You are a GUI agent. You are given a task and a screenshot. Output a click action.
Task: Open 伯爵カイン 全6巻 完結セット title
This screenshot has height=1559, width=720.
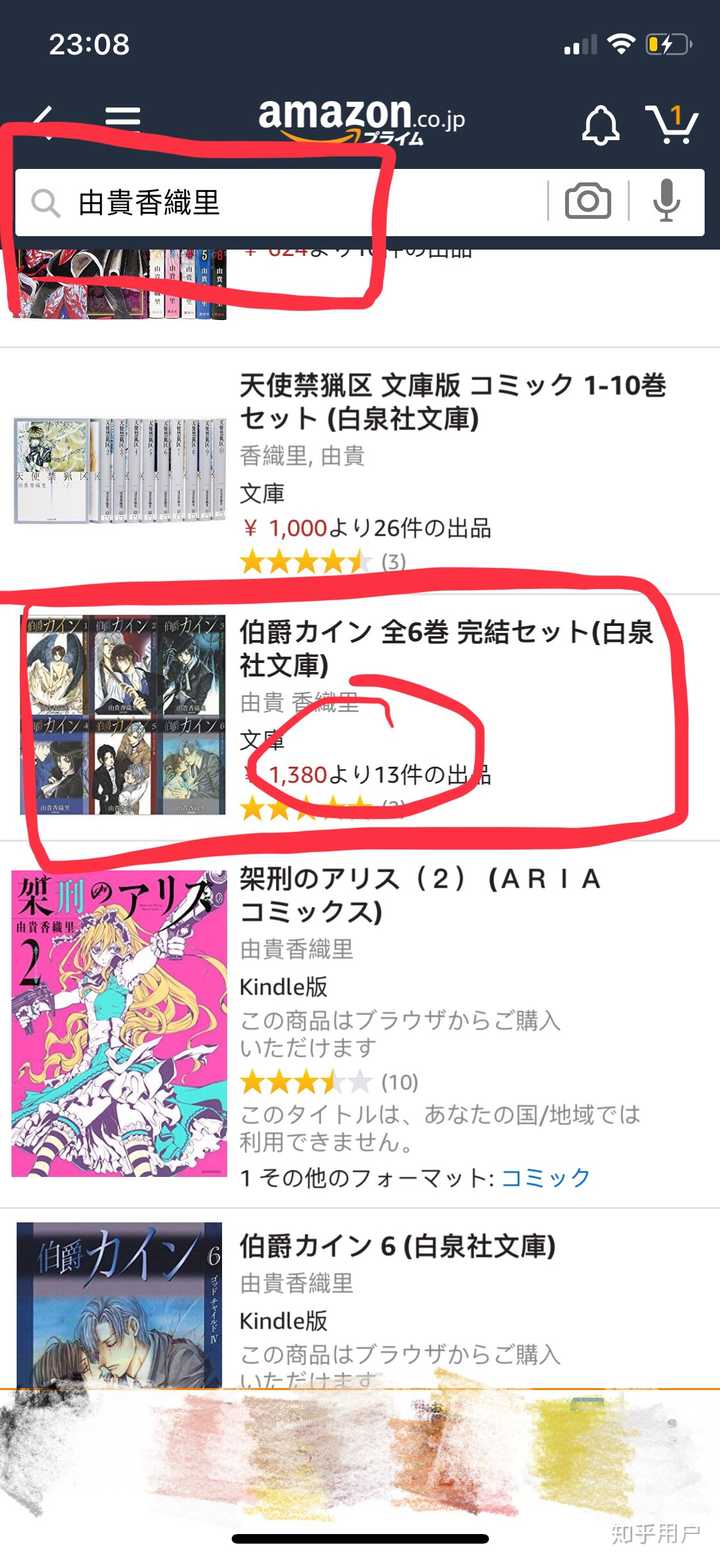point(447,649)
